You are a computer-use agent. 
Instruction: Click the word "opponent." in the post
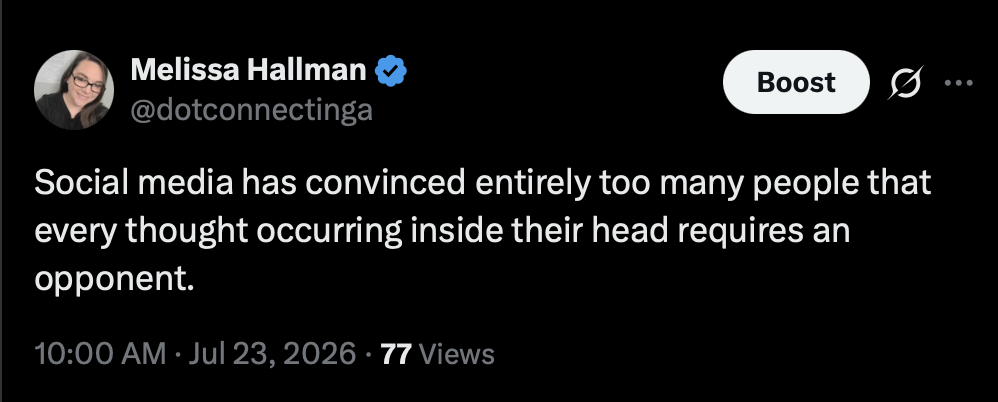tap(113, 280)
